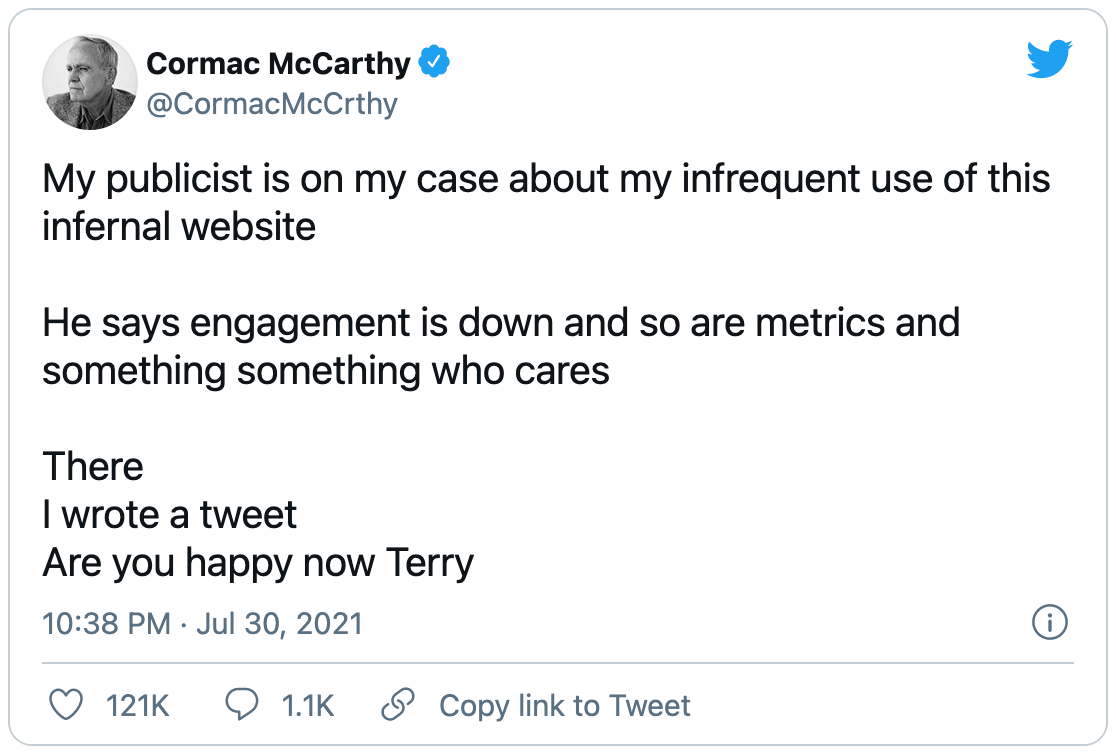Image resolution: width=1116 pixels, height=756 pixels.
Task: Open the @CormacMcCrthy handle link
Action: pos(272,104)
